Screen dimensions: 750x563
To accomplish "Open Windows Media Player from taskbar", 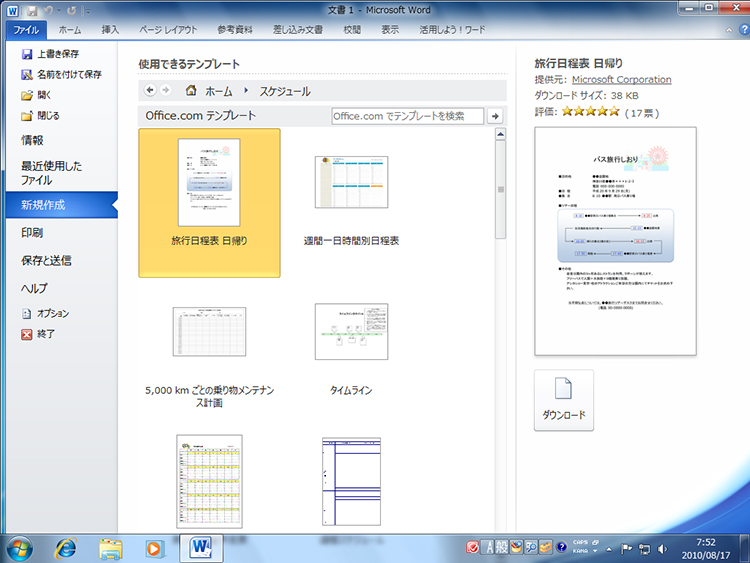I will 154,549.
